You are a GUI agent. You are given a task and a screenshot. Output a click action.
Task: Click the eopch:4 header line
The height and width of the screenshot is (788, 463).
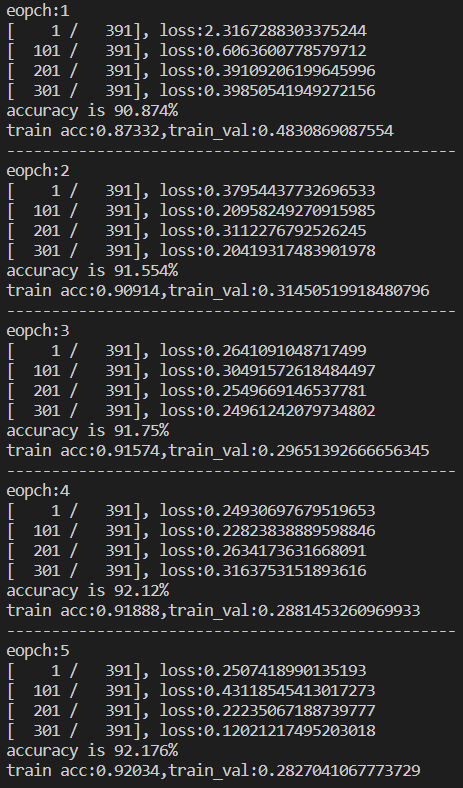click(38, 490)
